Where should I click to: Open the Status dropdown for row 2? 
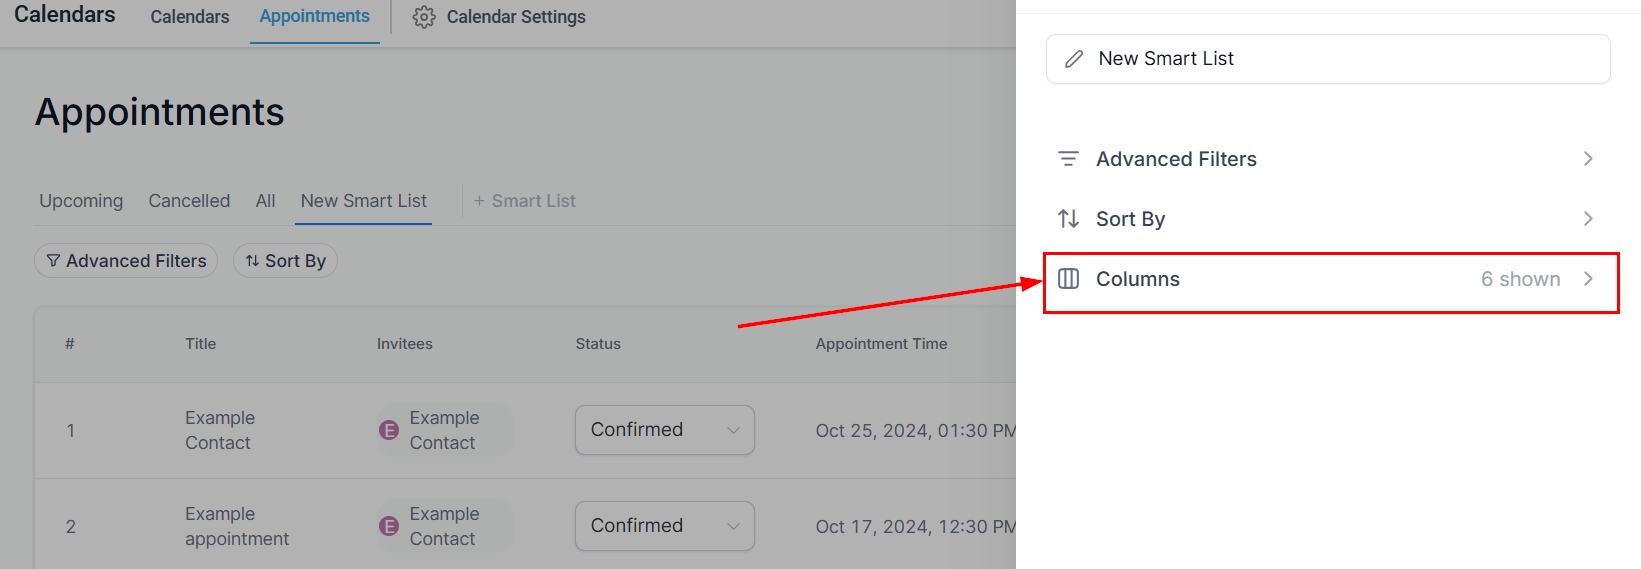coord(664,526)
